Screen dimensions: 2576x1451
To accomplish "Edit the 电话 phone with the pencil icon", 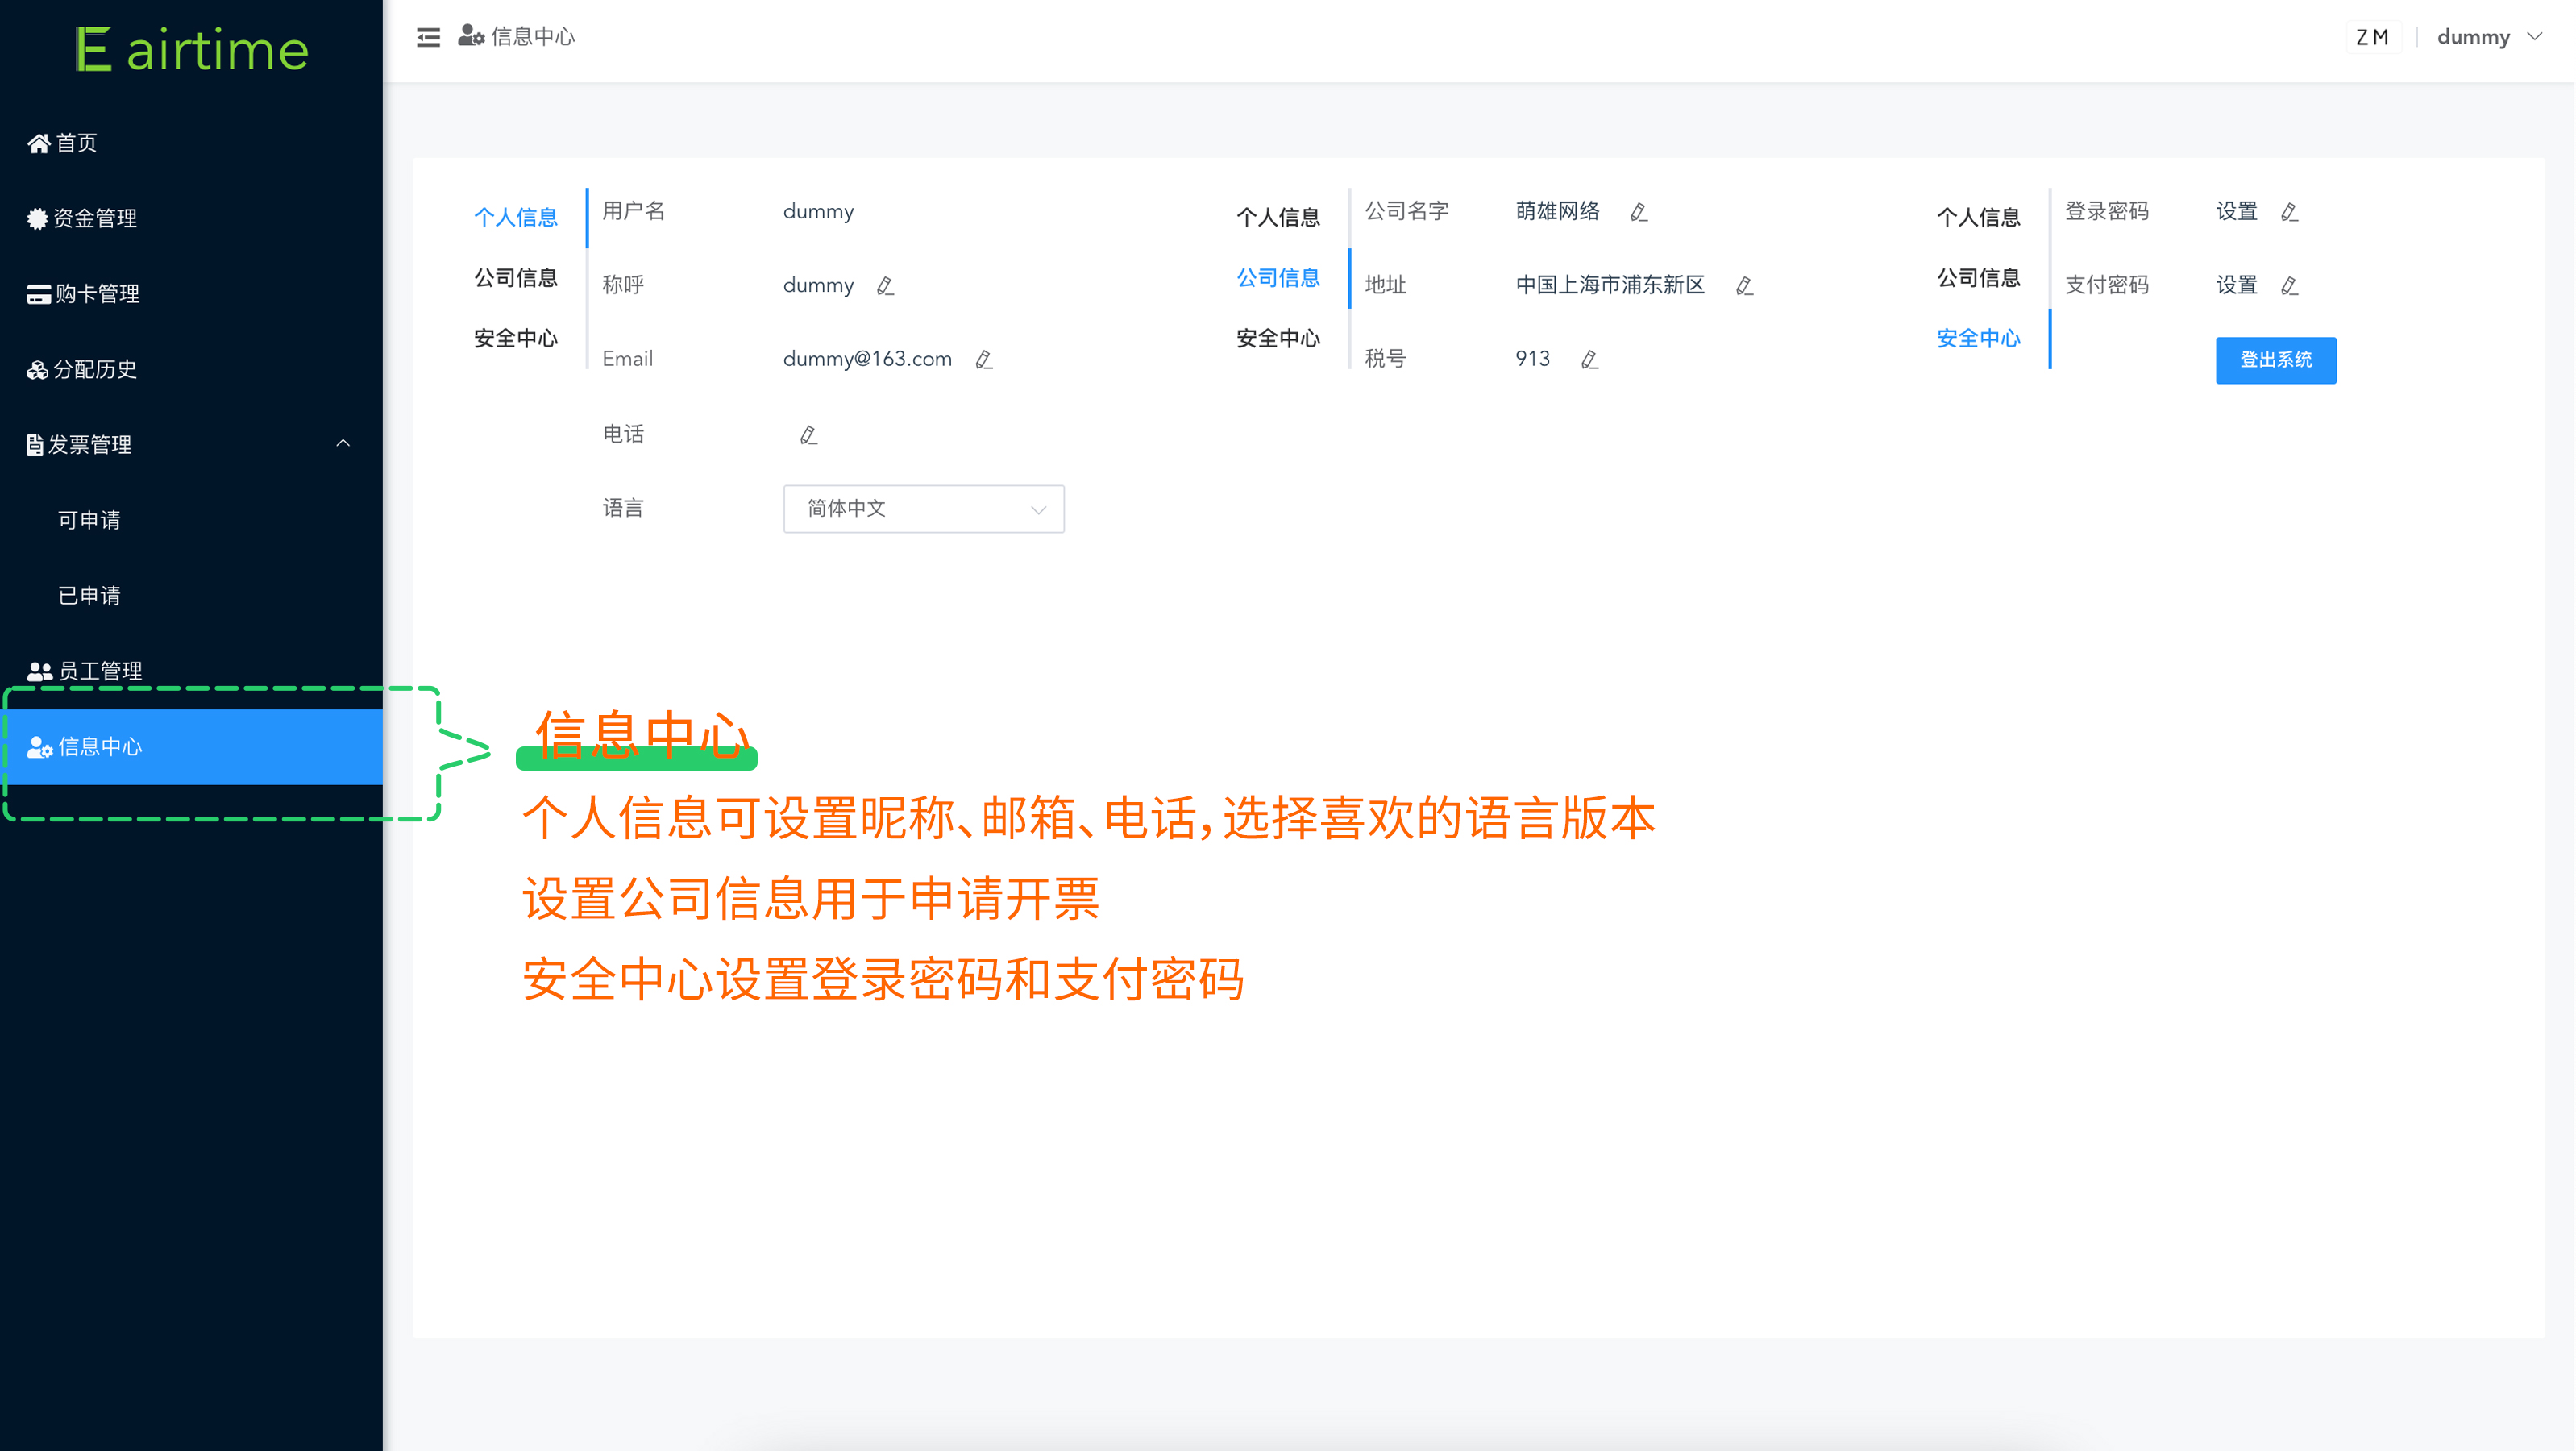I will tap(809, 435).
